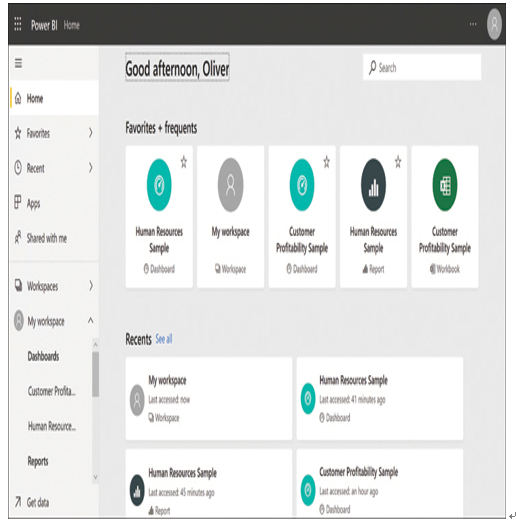Open My workspace card icon in favorites
Viewport: 517px width, 527px height.
231,185
